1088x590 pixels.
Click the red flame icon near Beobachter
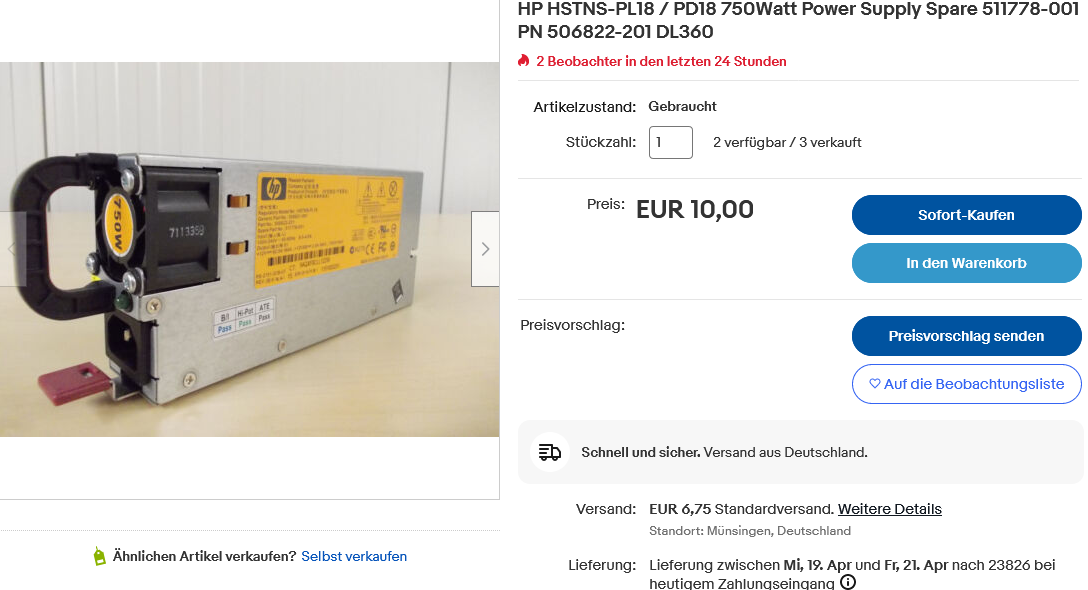tap(524, 61)
